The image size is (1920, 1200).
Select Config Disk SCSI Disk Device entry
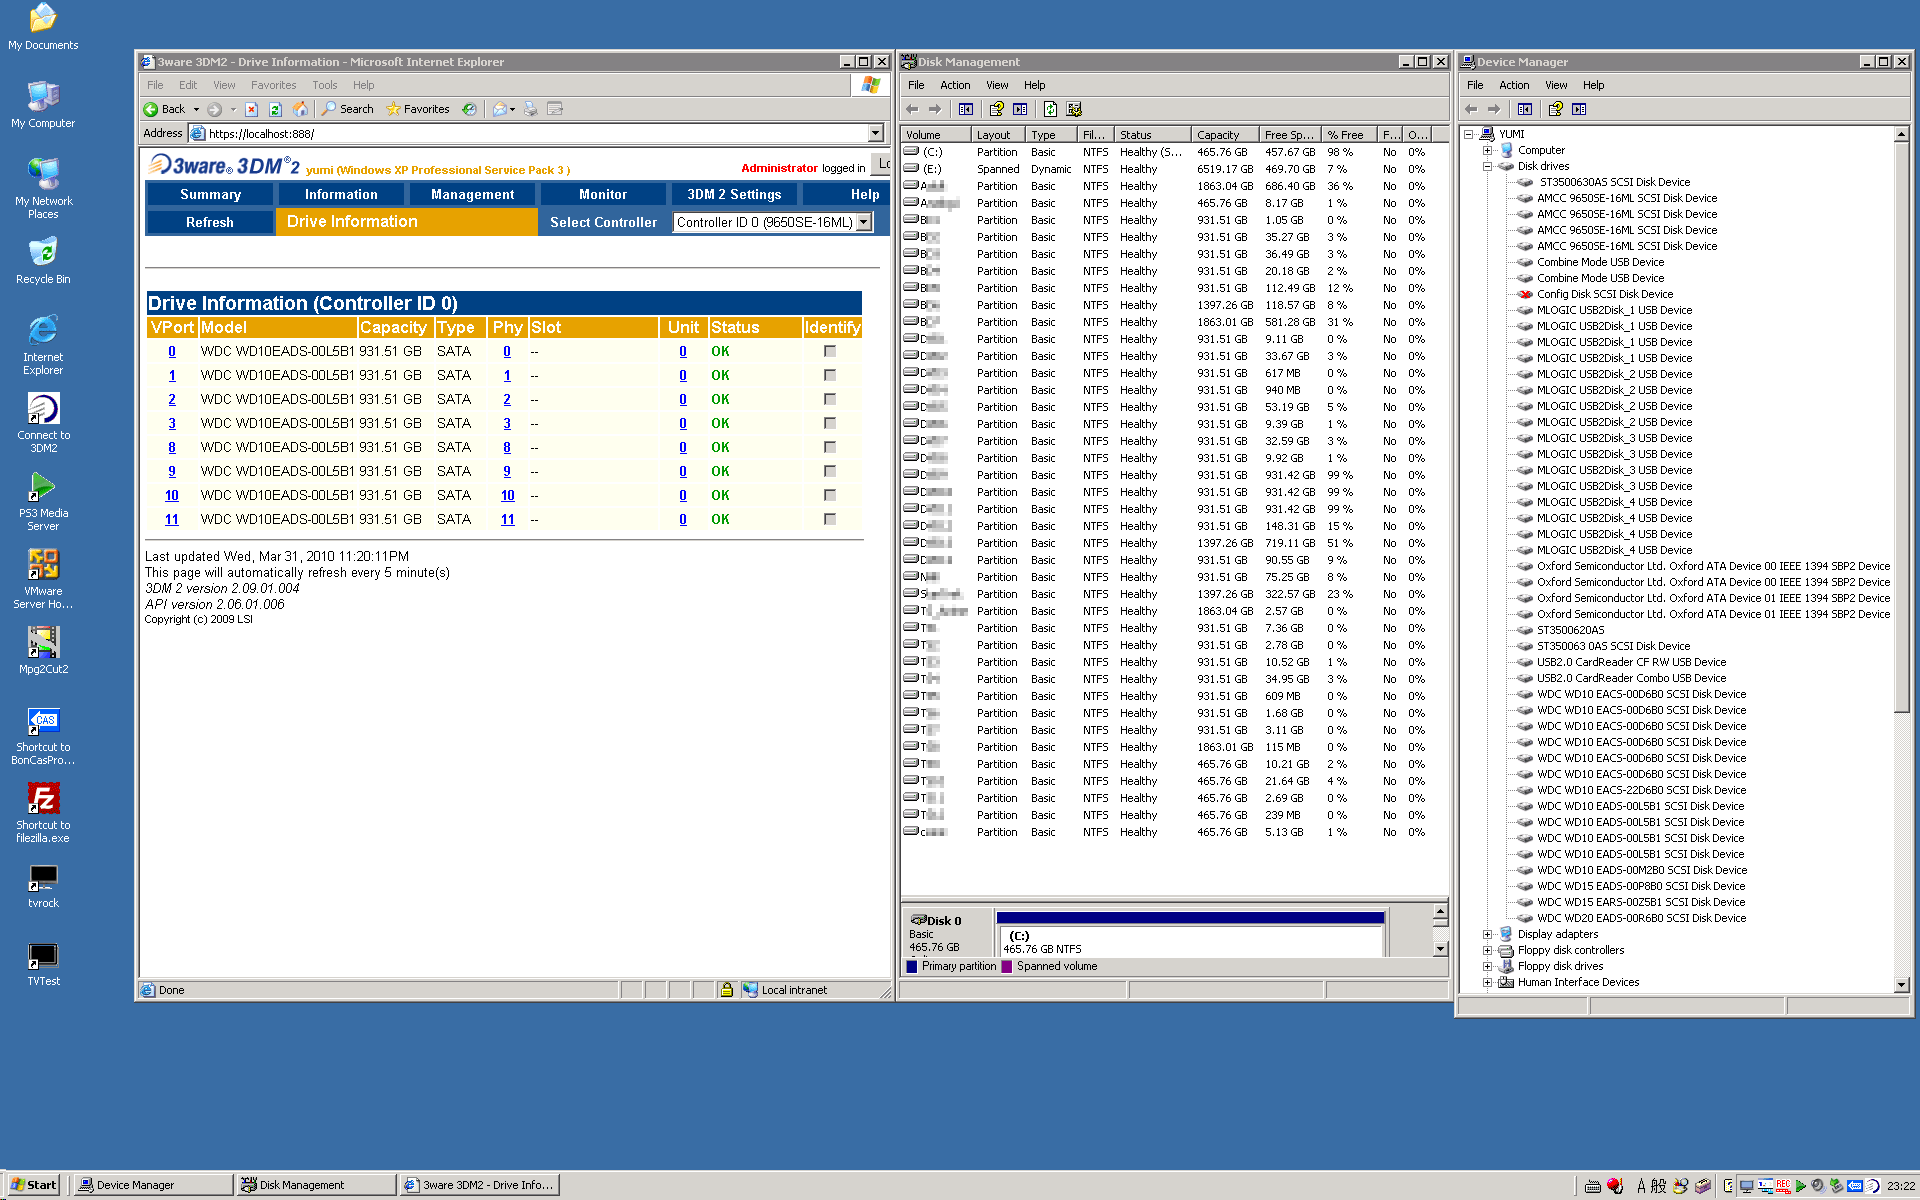tap(1604, 294)
